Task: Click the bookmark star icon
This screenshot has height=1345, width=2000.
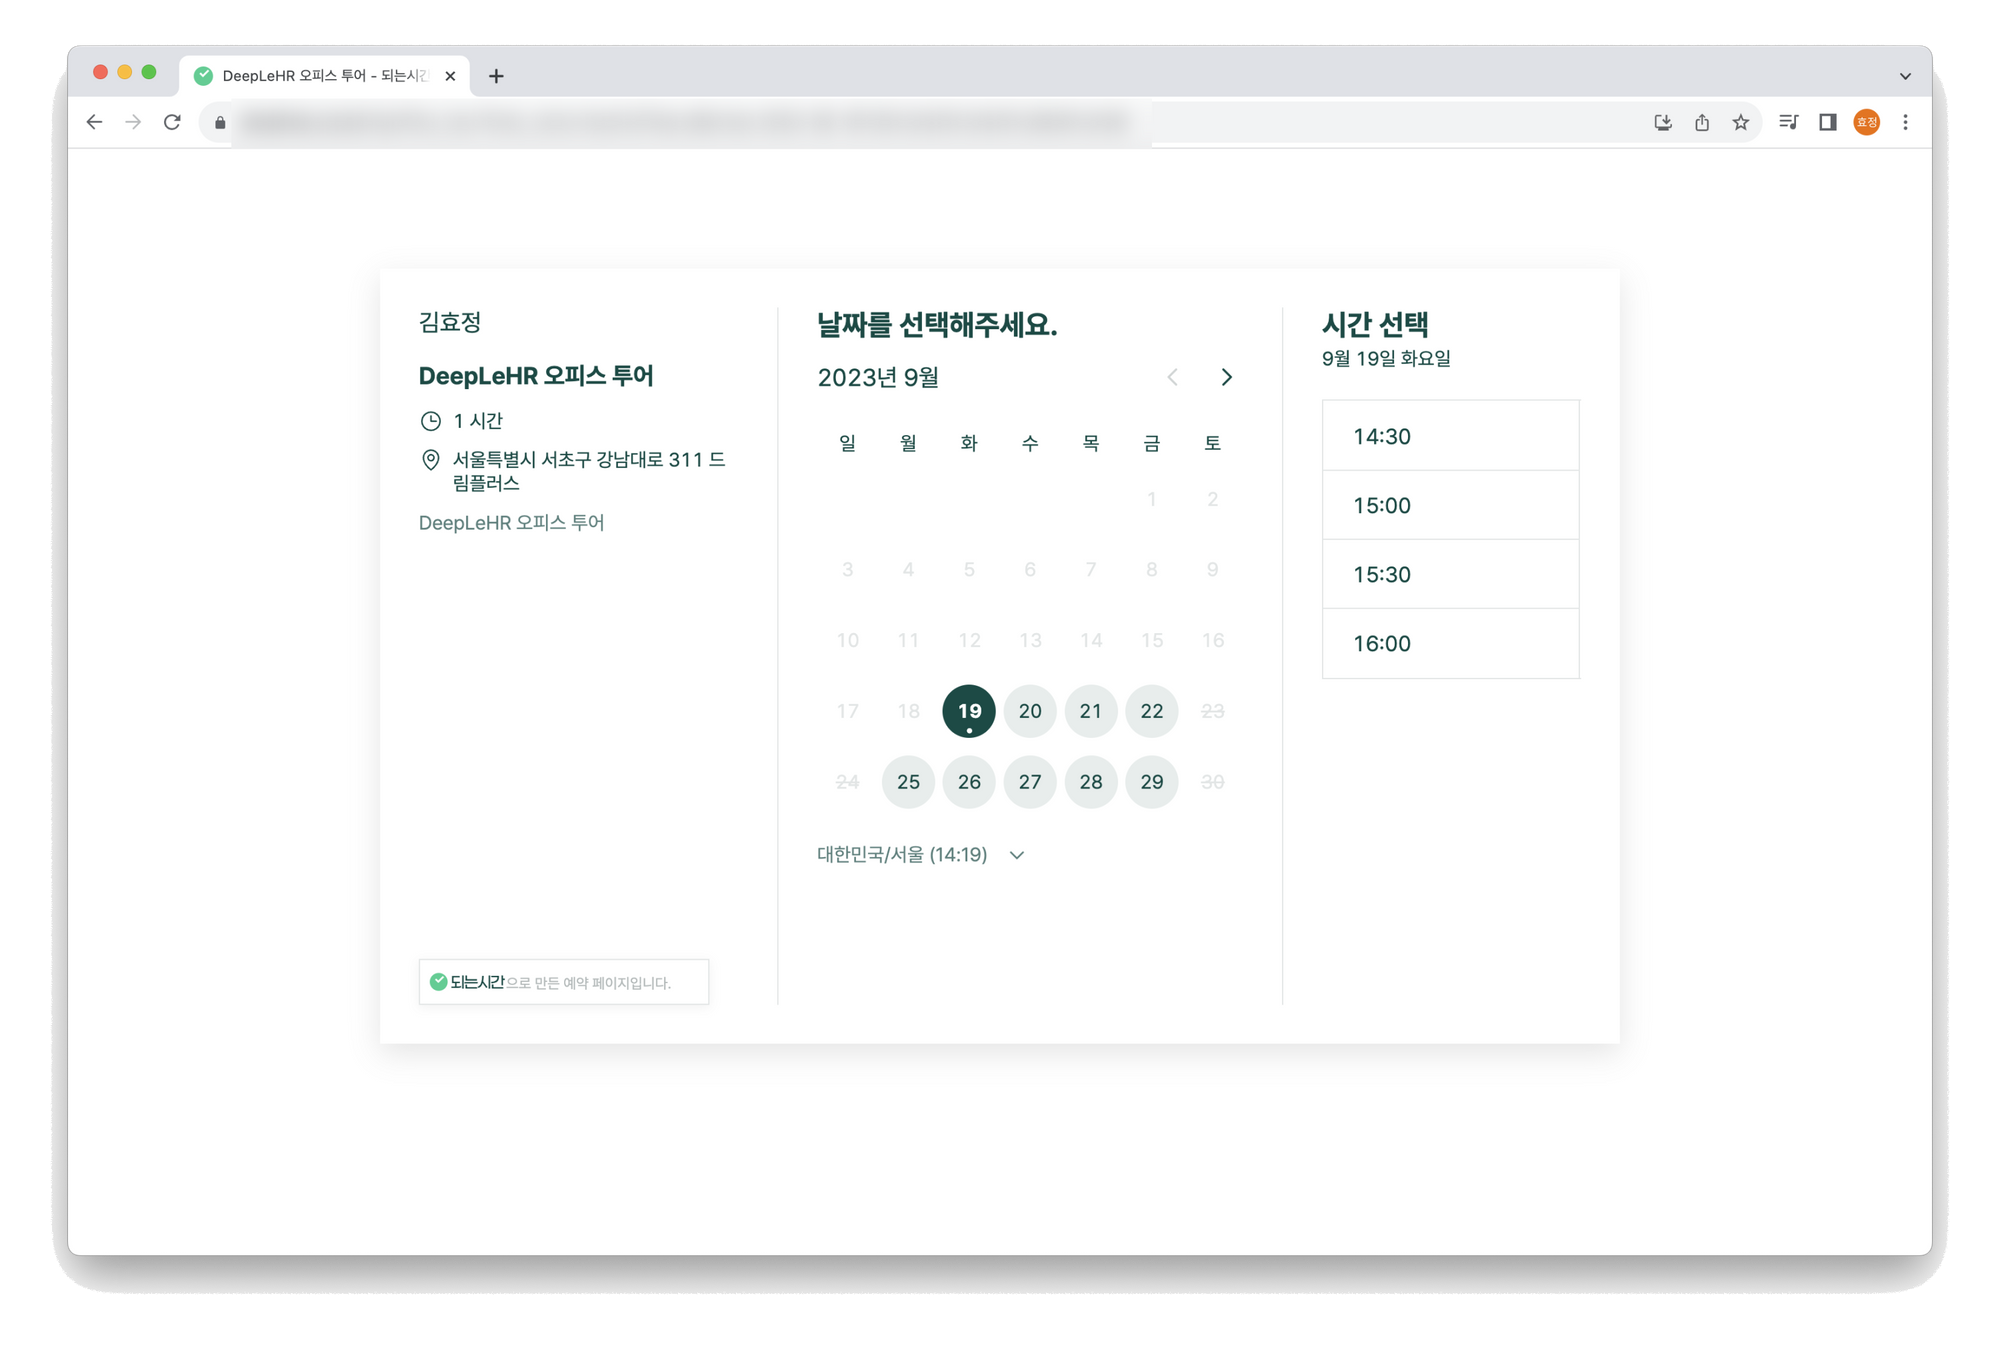Action: pos(1740,122)
